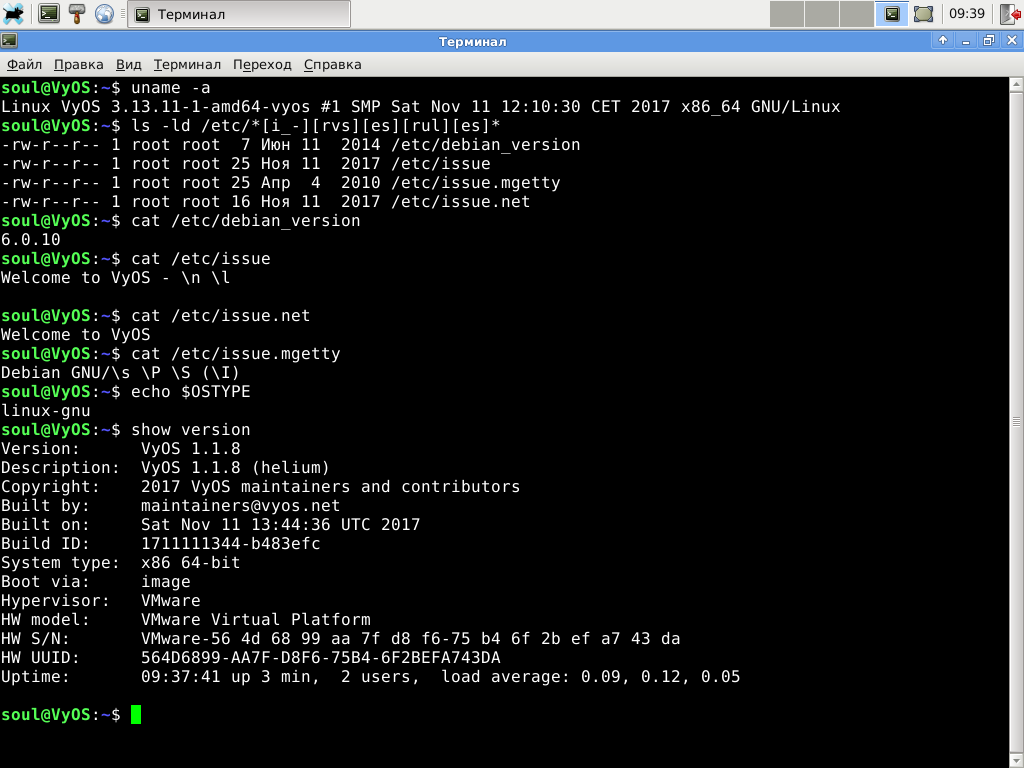Click 'Sat Nov 11 13:44:36 UTC 2017' build date
1024x768 pixels.
click(280, 524)
